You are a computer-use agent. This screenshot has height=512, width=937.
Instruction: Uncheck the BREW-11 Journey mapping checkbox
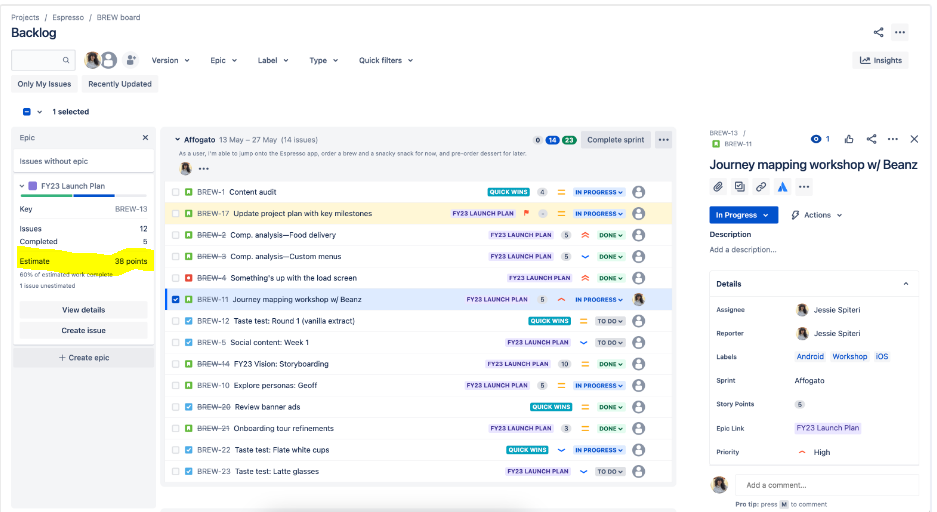point(176,299)
